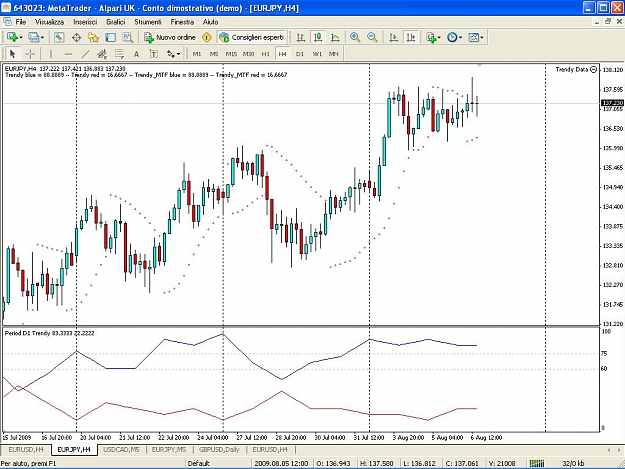Zoom out of the chart
The height and width of the screenshot is (469, 625).
[x=372, y=37]
